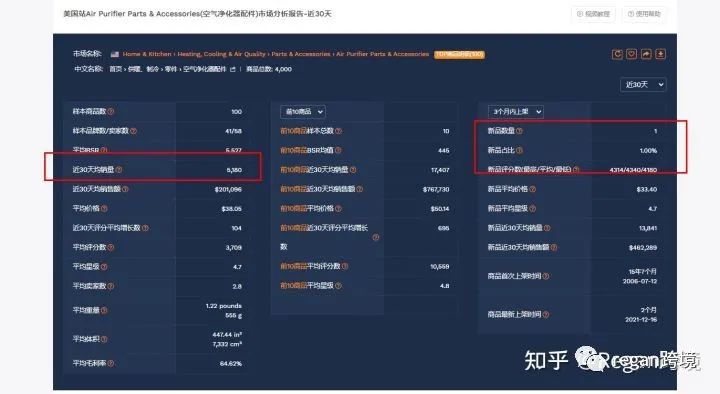
Task: Click help icon next to 样本商品数
Action: 111,112
